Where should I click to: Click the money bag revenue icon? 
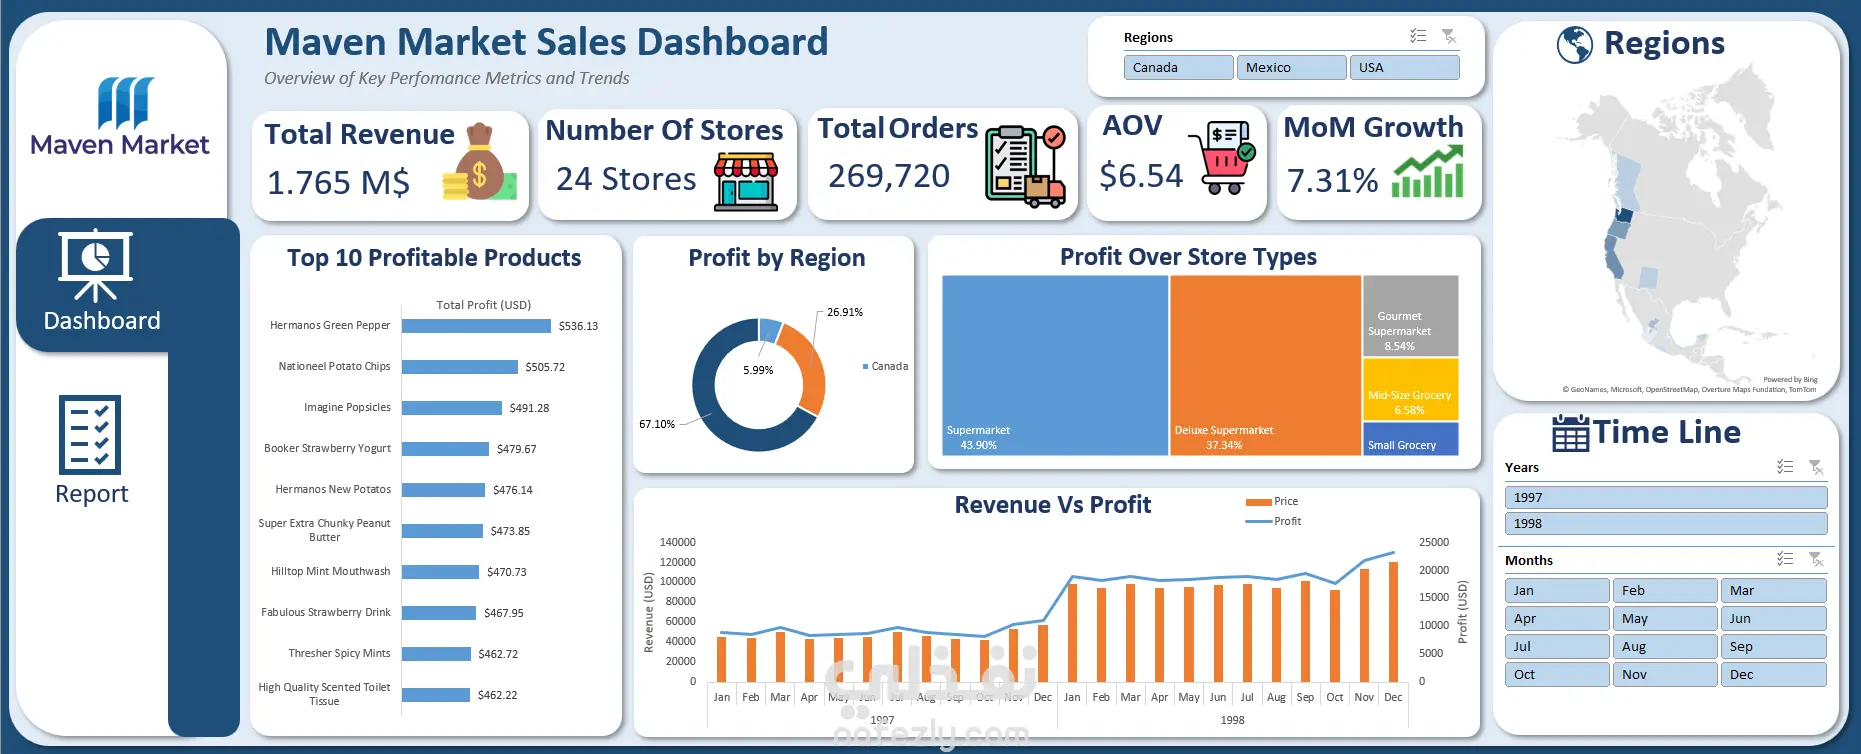click(479, 164)
